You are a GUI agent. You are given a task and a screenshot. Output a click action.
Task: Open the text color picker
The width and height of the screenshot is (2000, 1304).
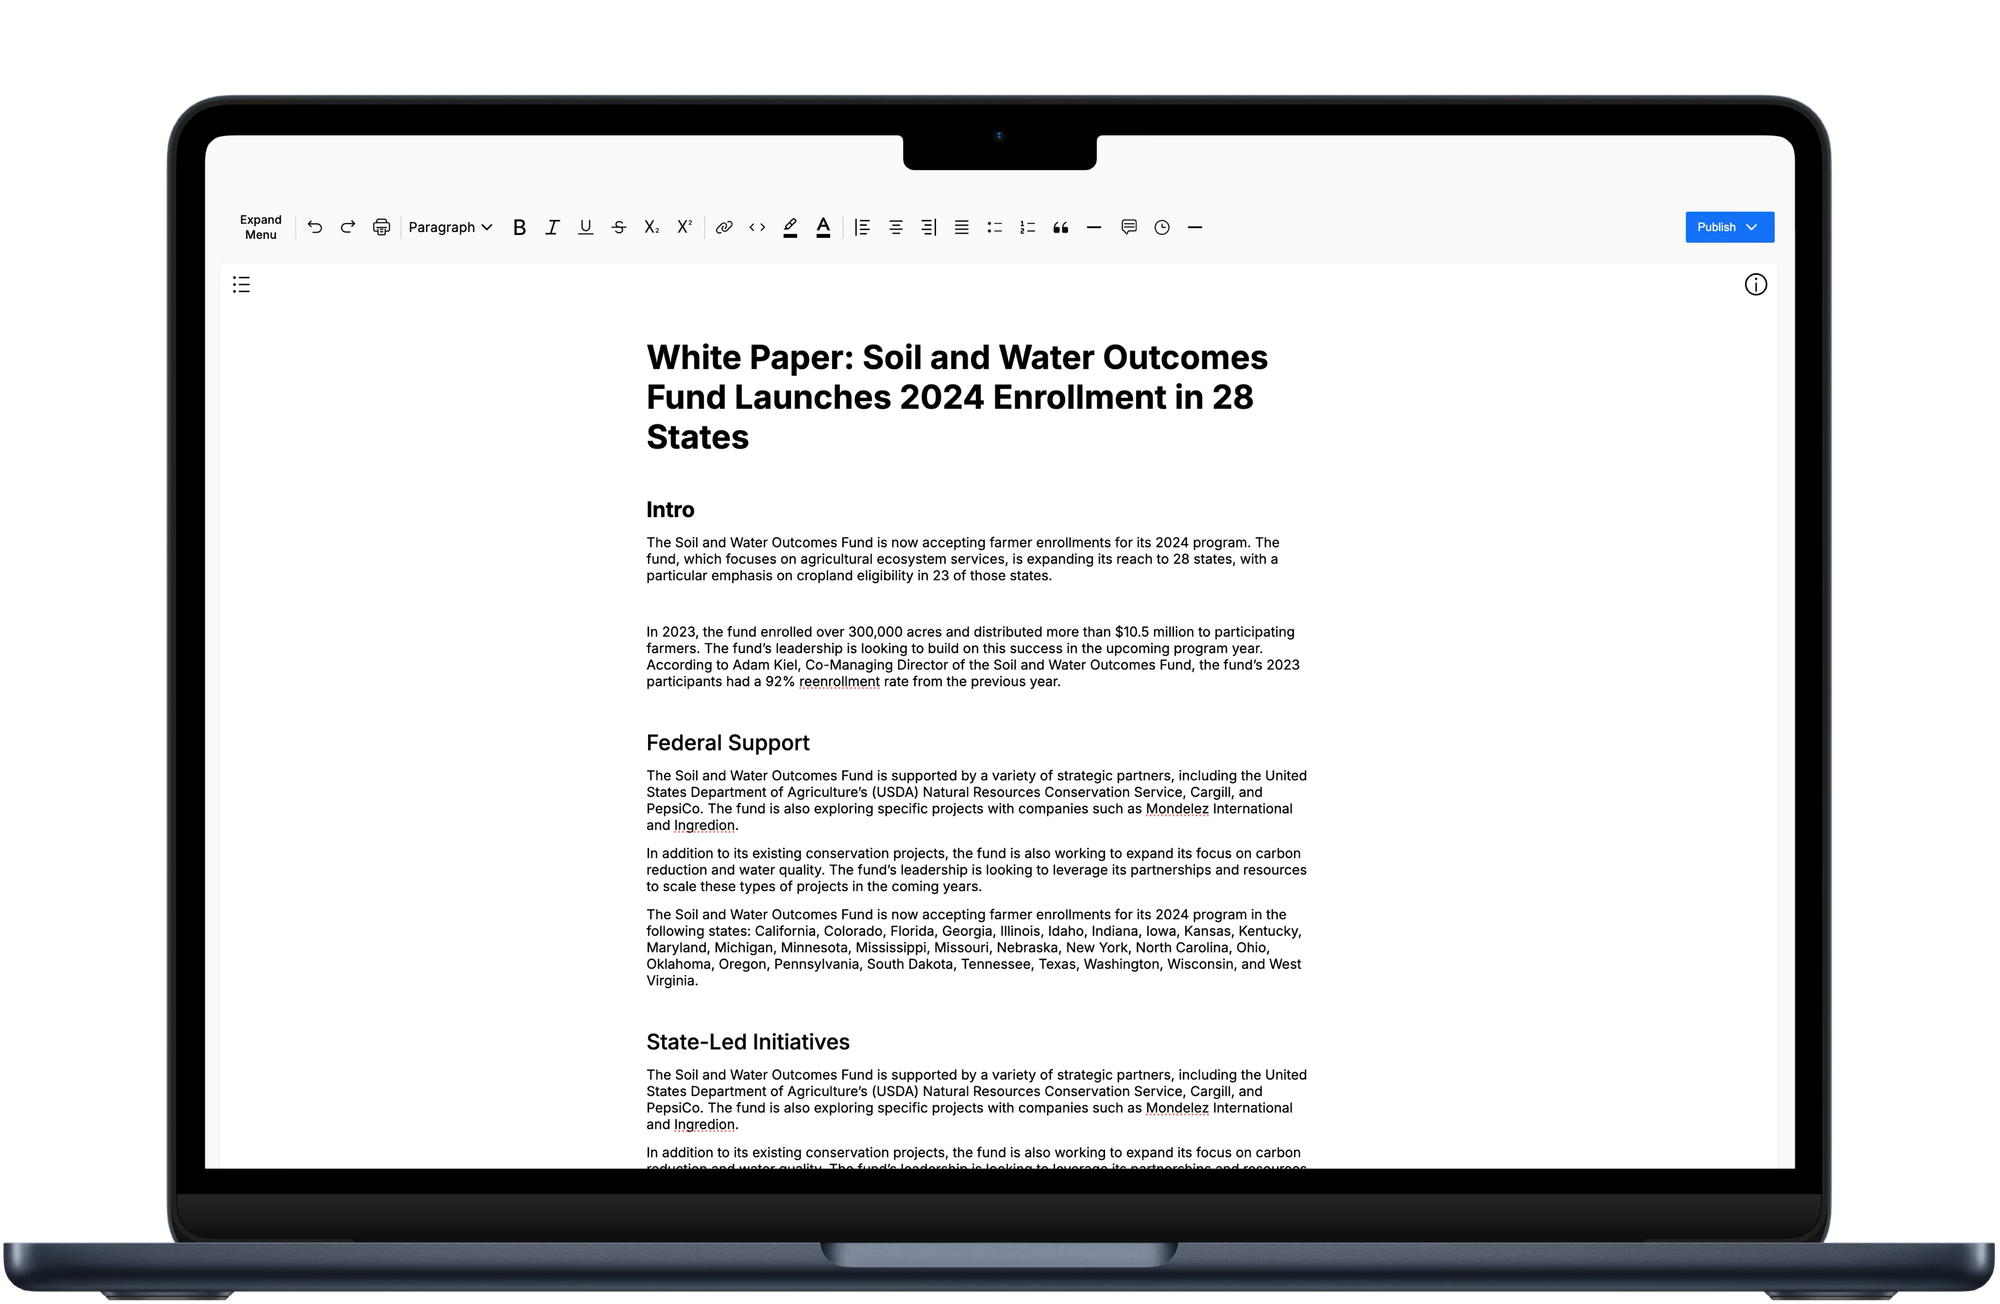click(823, 227)
